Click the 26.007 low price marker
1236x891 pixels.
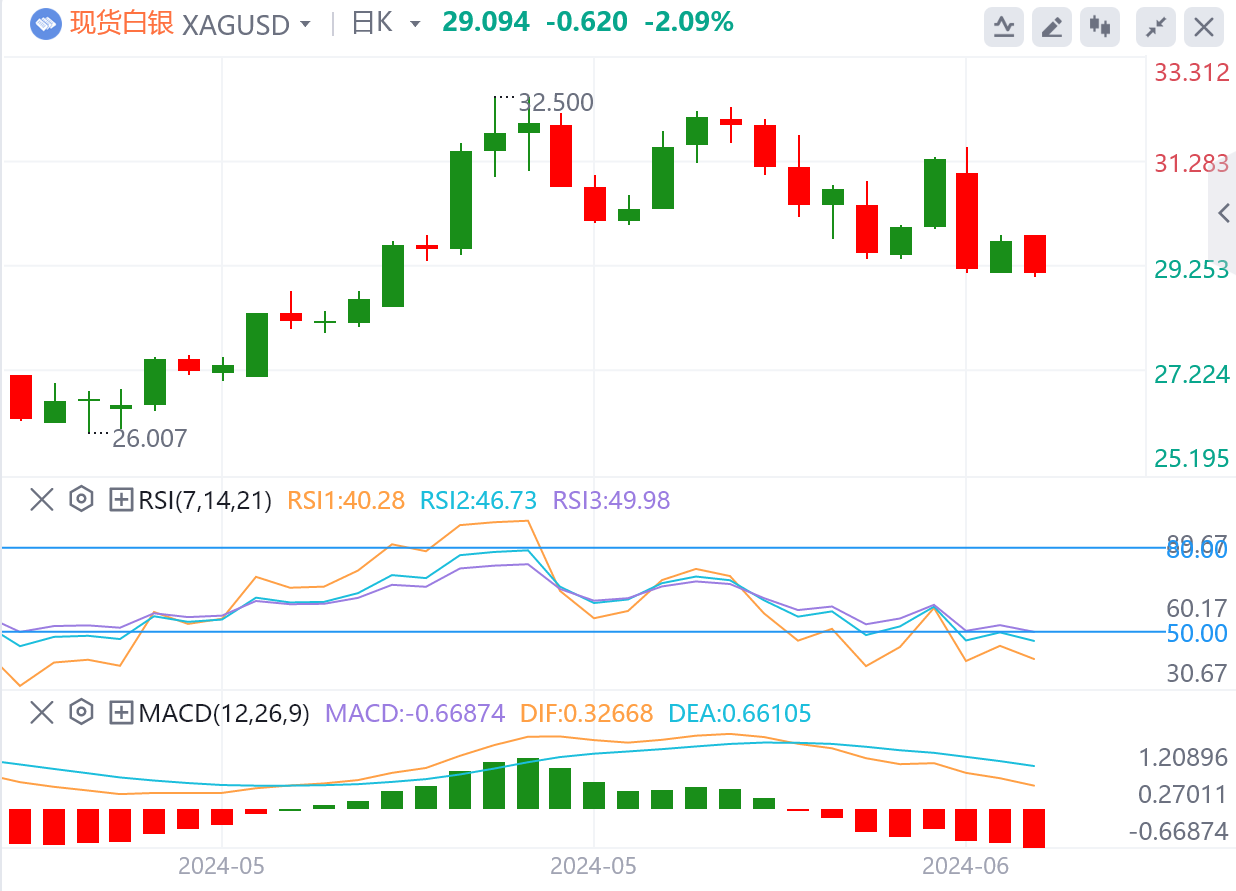pos(150,438)
